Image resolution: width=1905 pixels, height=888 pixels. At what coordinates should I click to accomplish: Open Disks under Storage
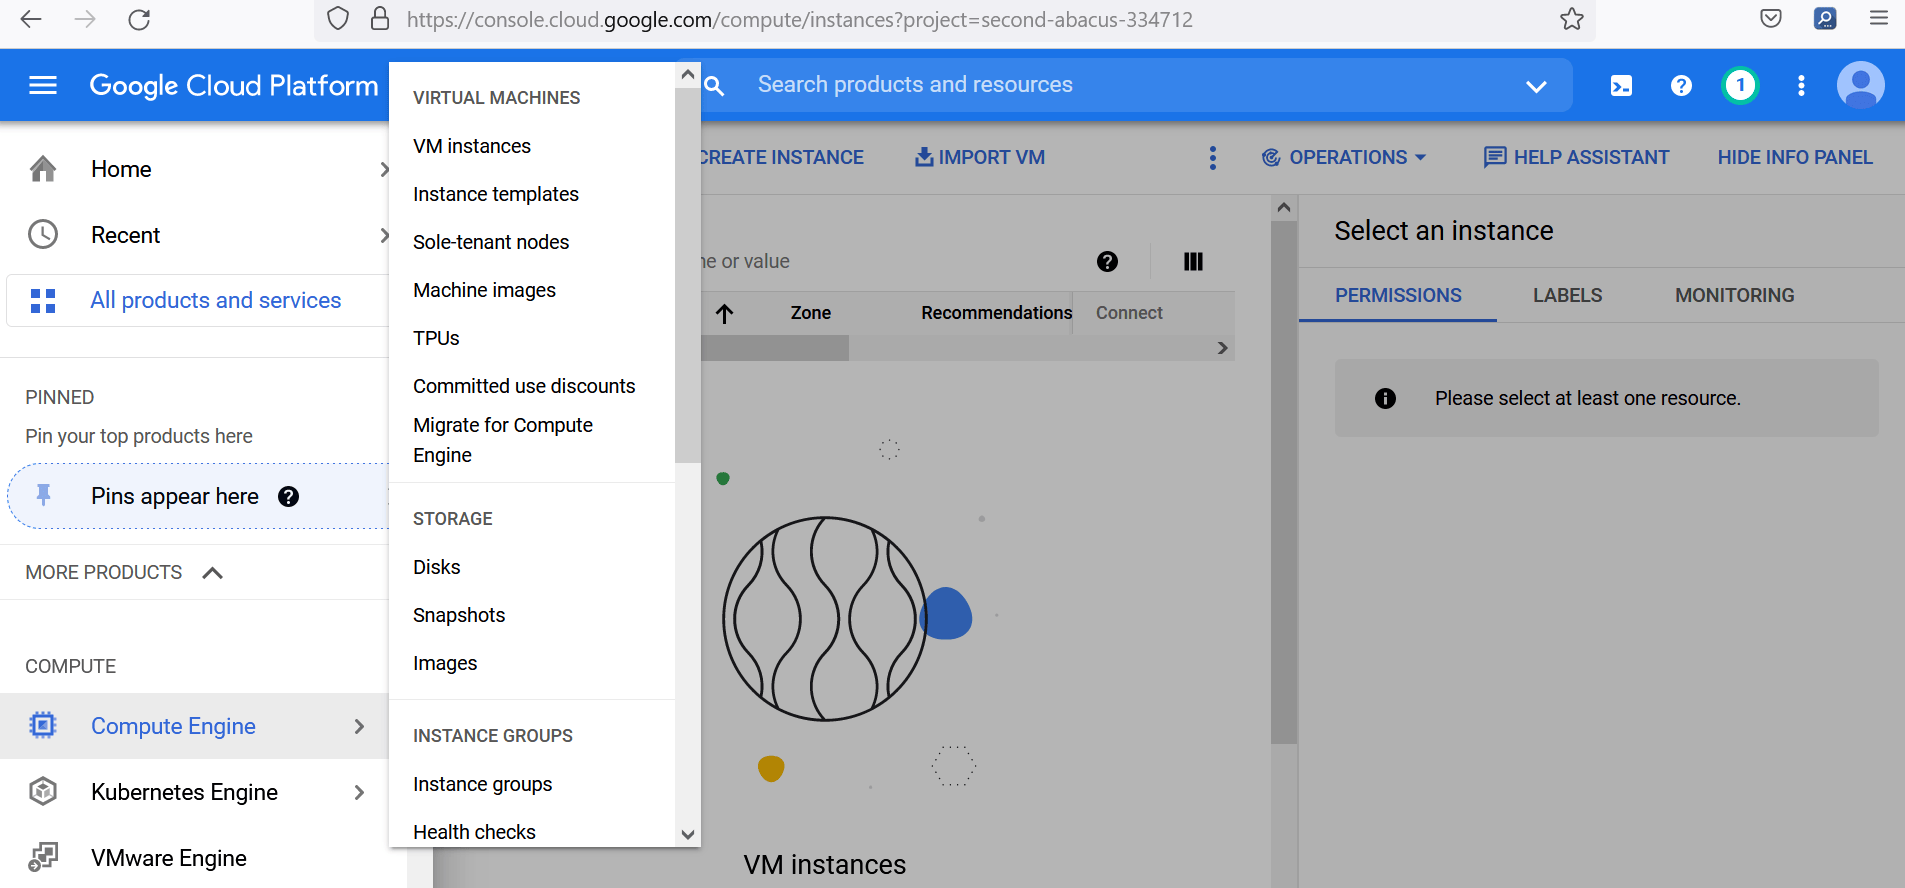click(x=437, y=567)
